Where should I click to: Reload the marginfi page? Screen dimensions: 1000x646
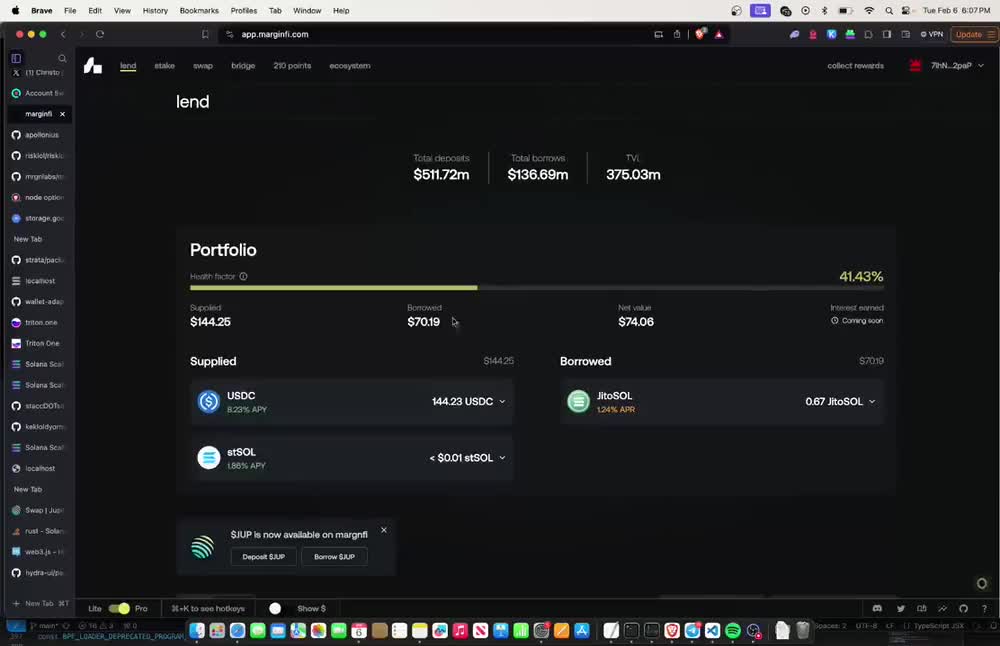tap(100, 34)
